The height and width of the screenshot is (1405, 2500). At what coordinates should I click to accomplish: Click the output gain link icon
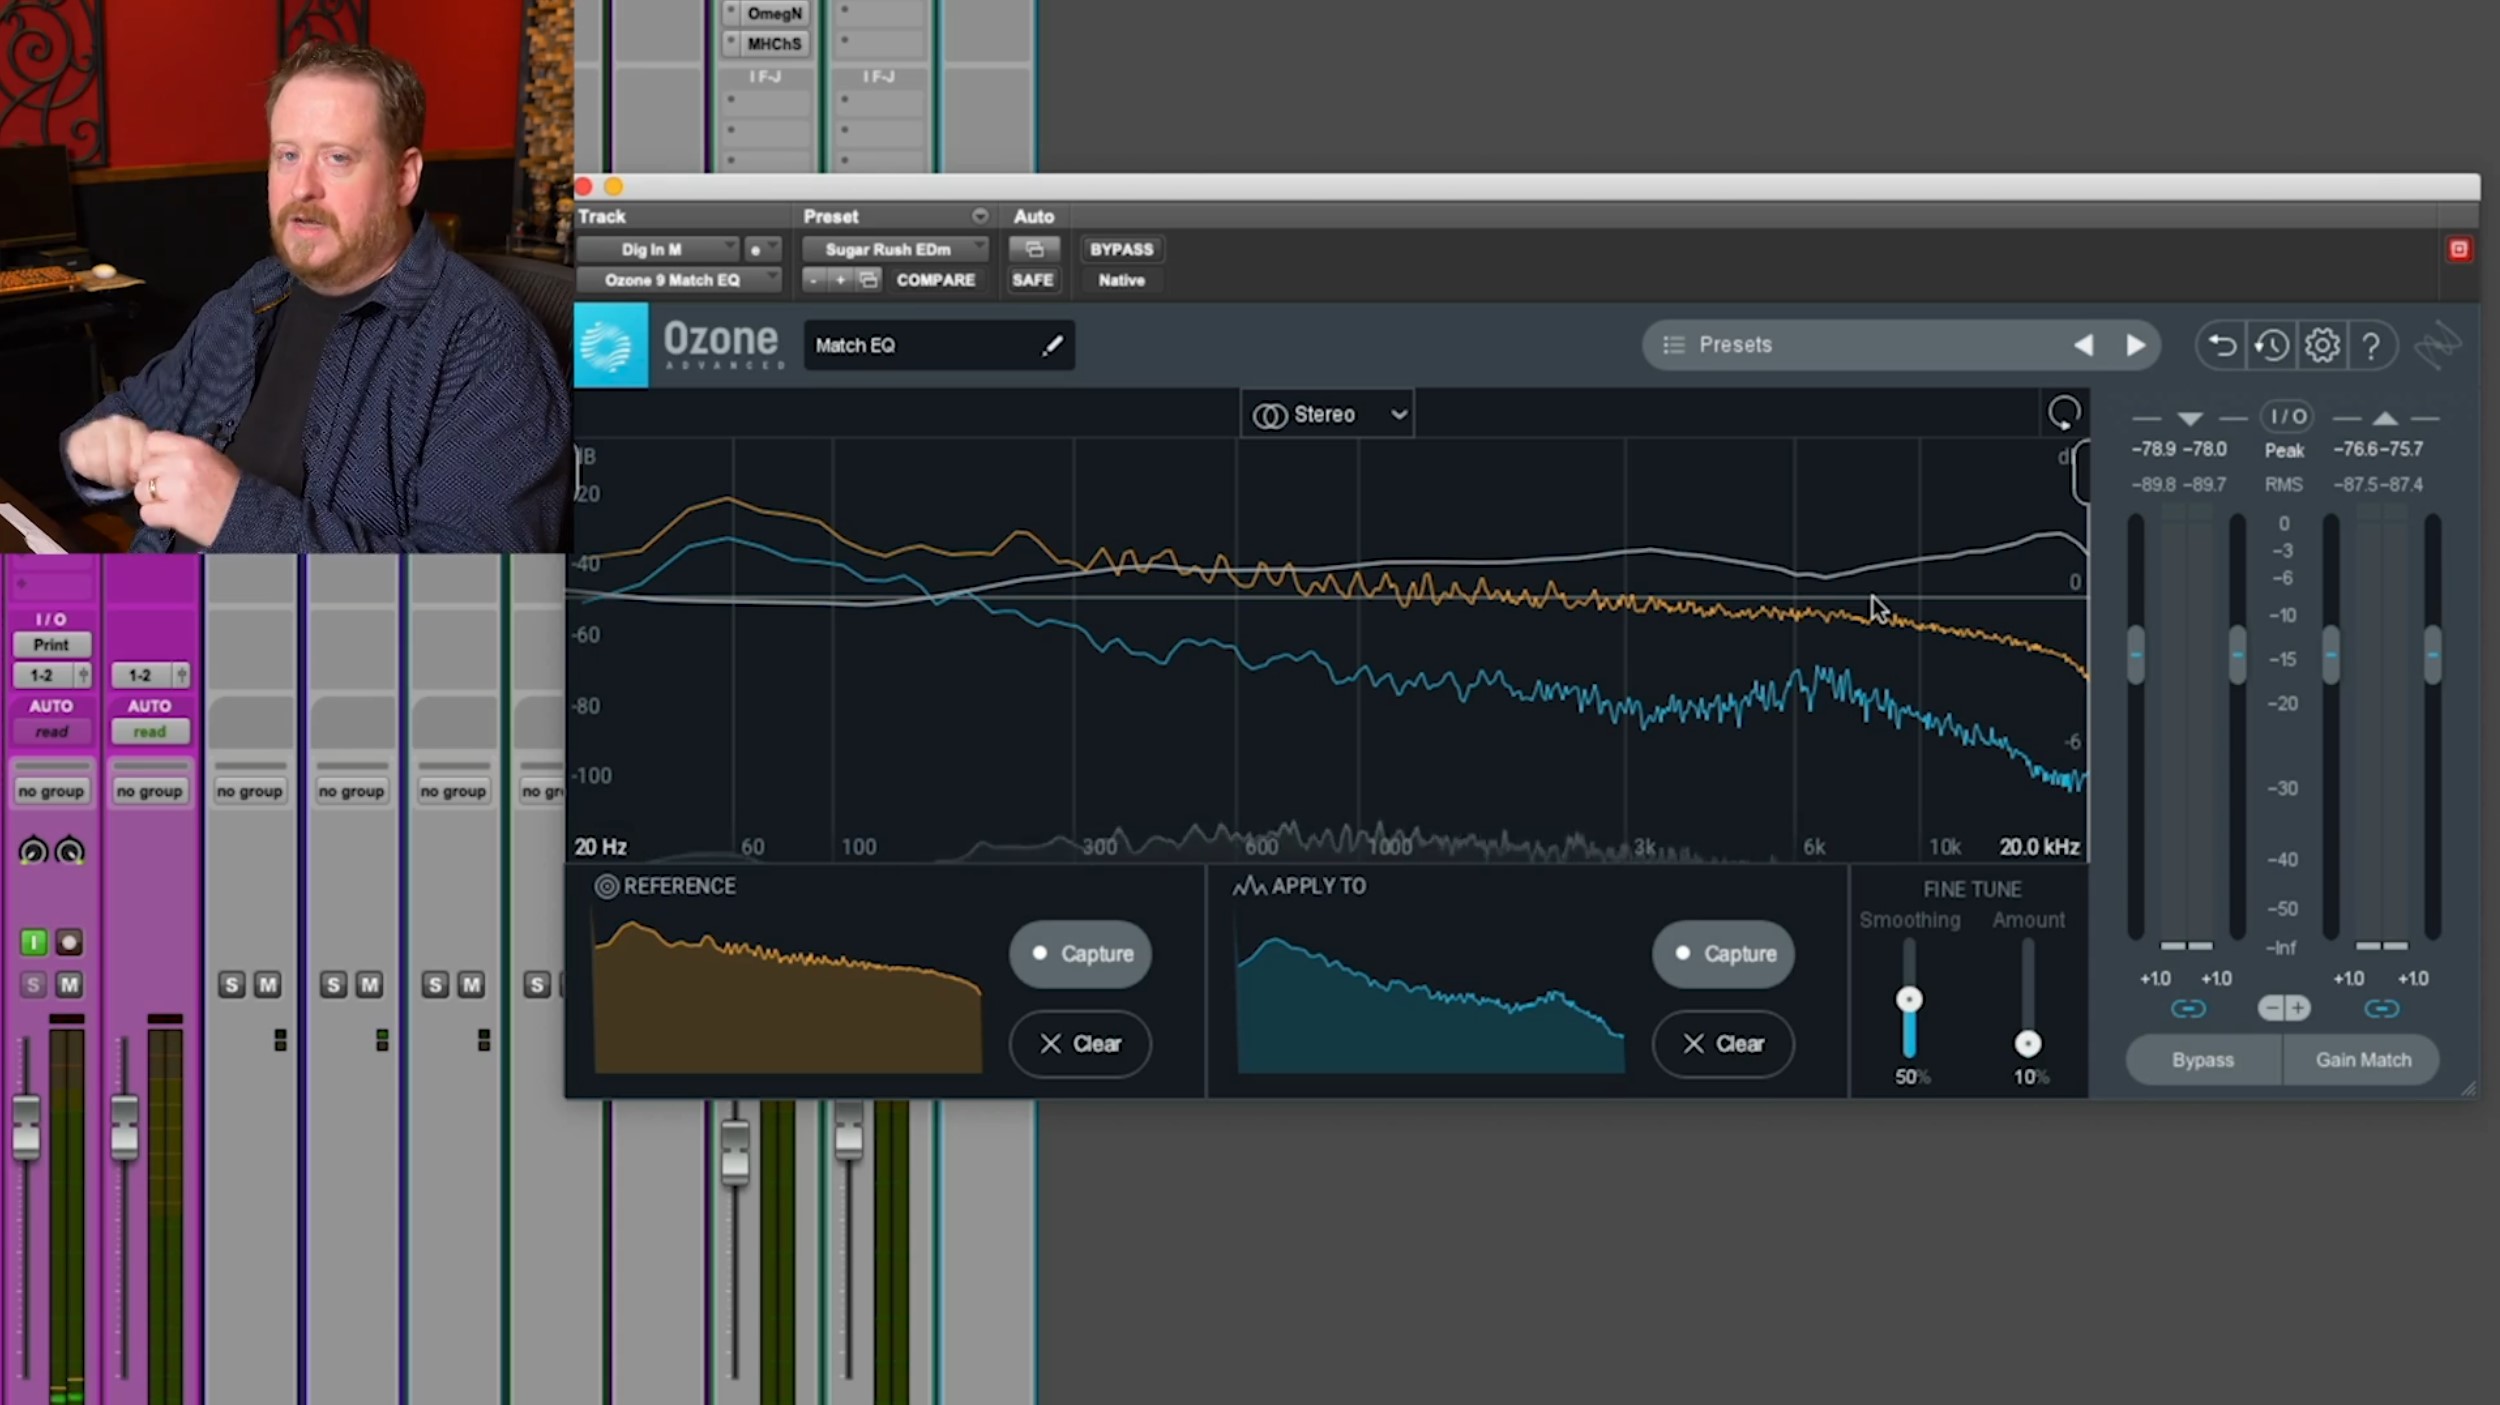click(2381, 1009)
